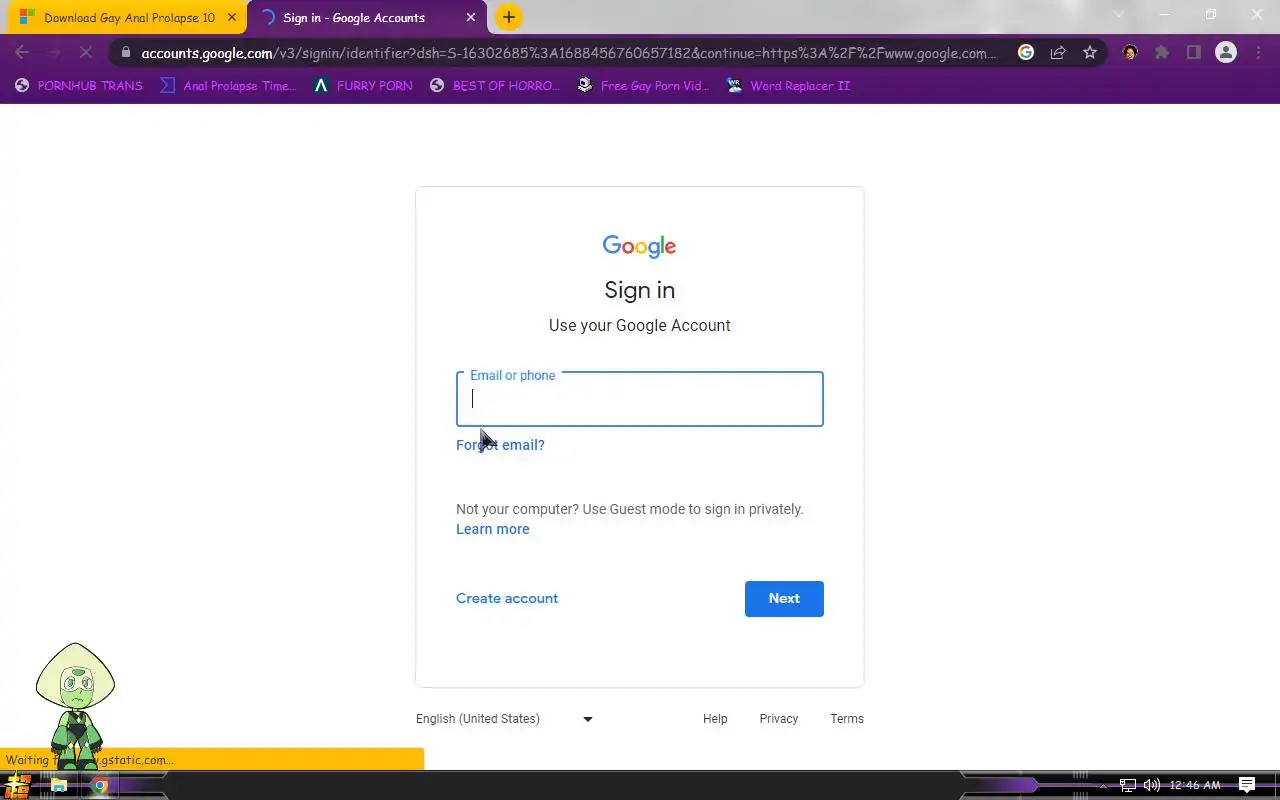Open Chrome's three-dot menu
The image size is (1280, 800).
(1258, 53)
